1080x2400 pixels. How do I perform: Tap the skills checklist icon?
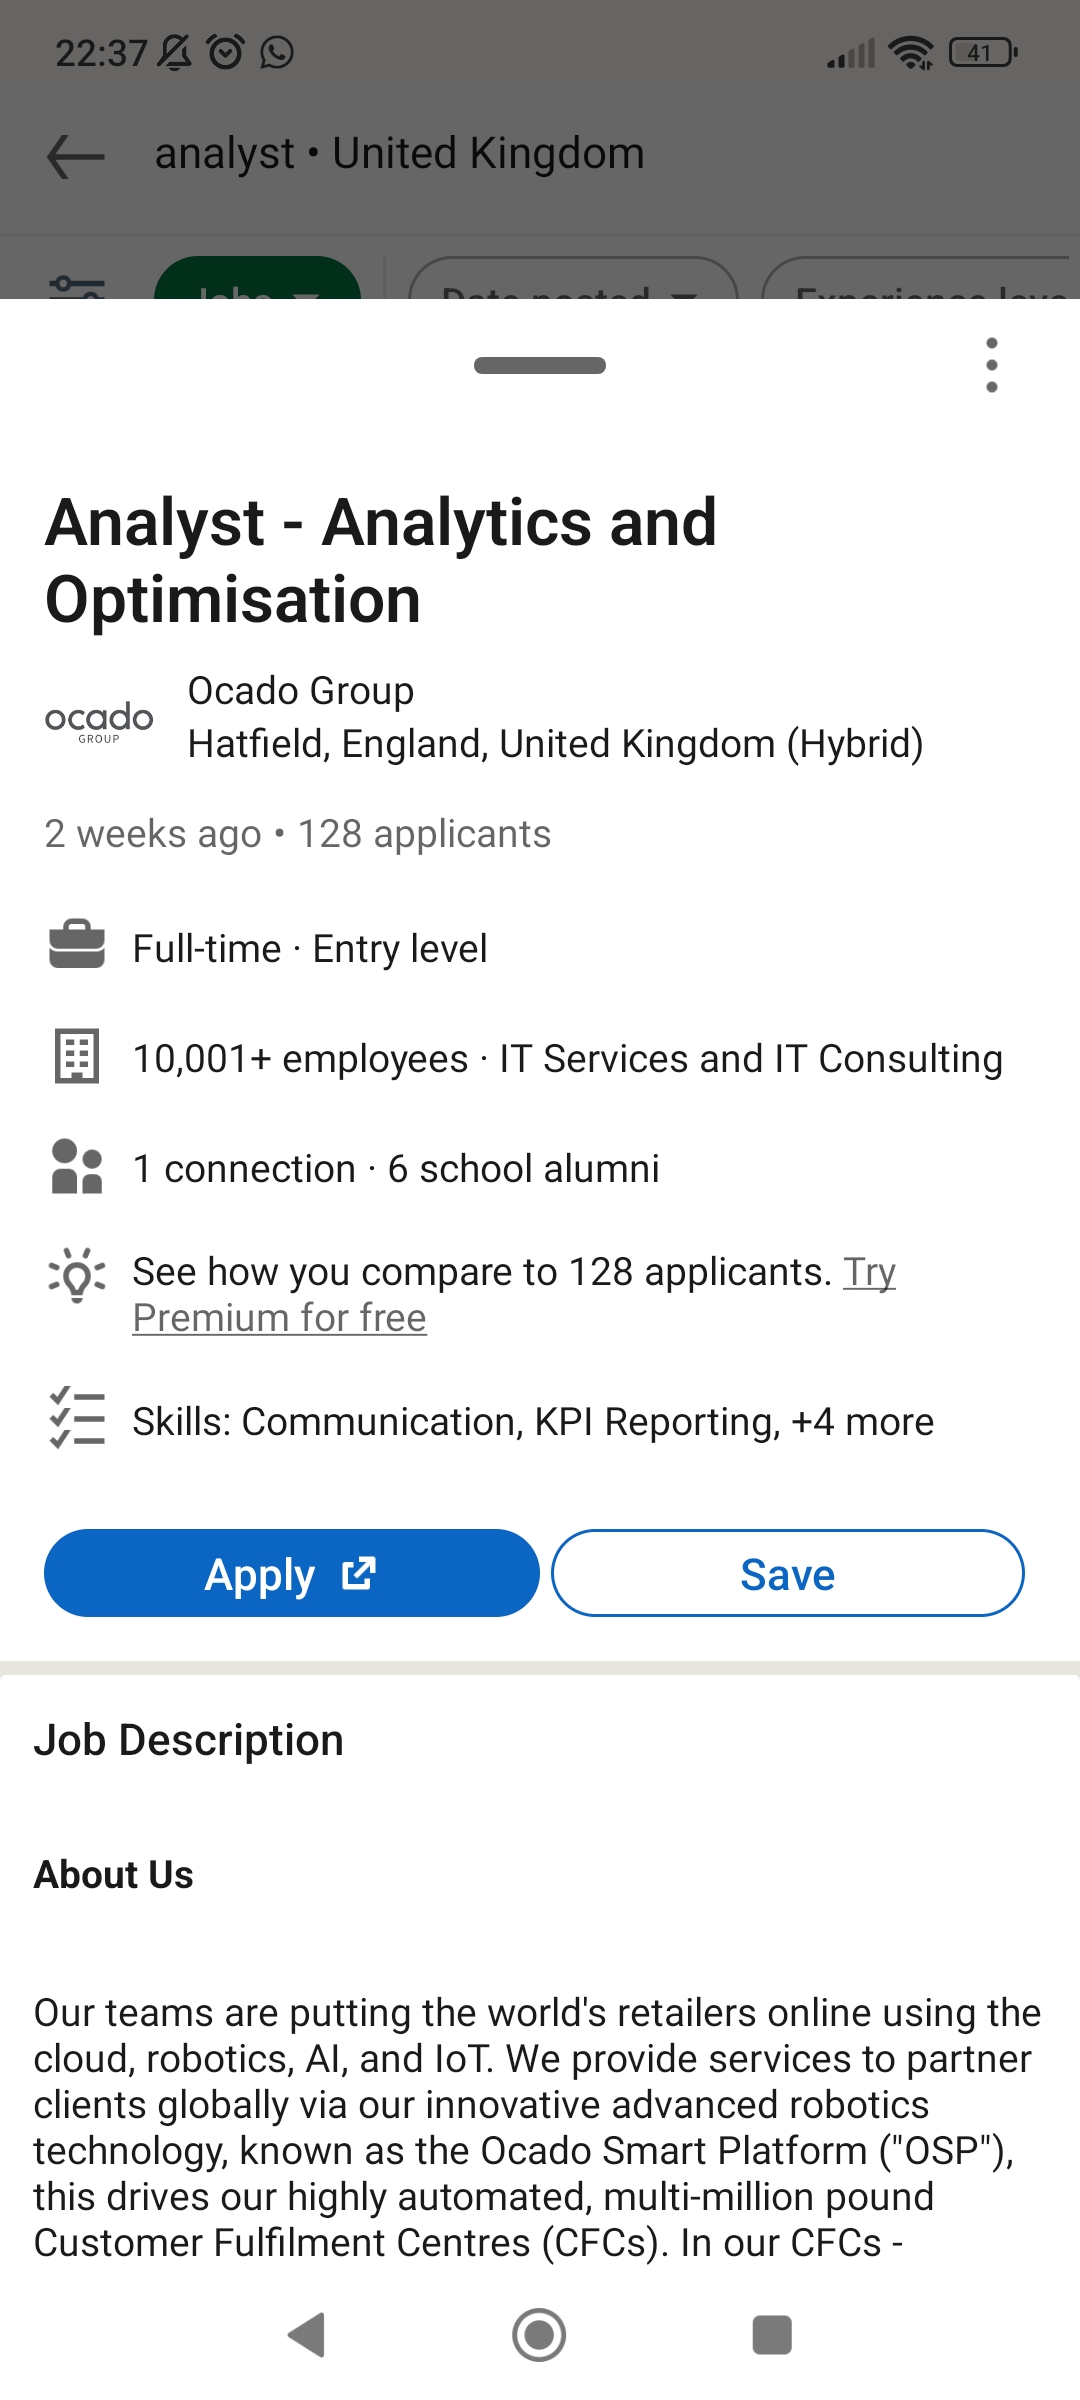click(77, 1418)
